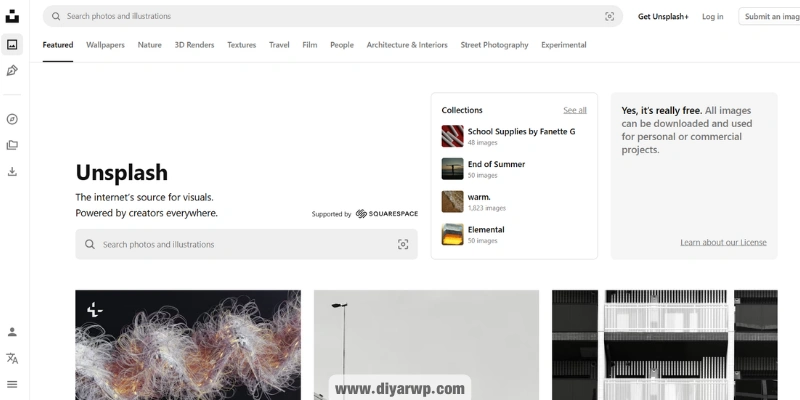Viewport: 800px width, 400px height.
Task: Open the Street Photography tab
Action: point(494,45)
